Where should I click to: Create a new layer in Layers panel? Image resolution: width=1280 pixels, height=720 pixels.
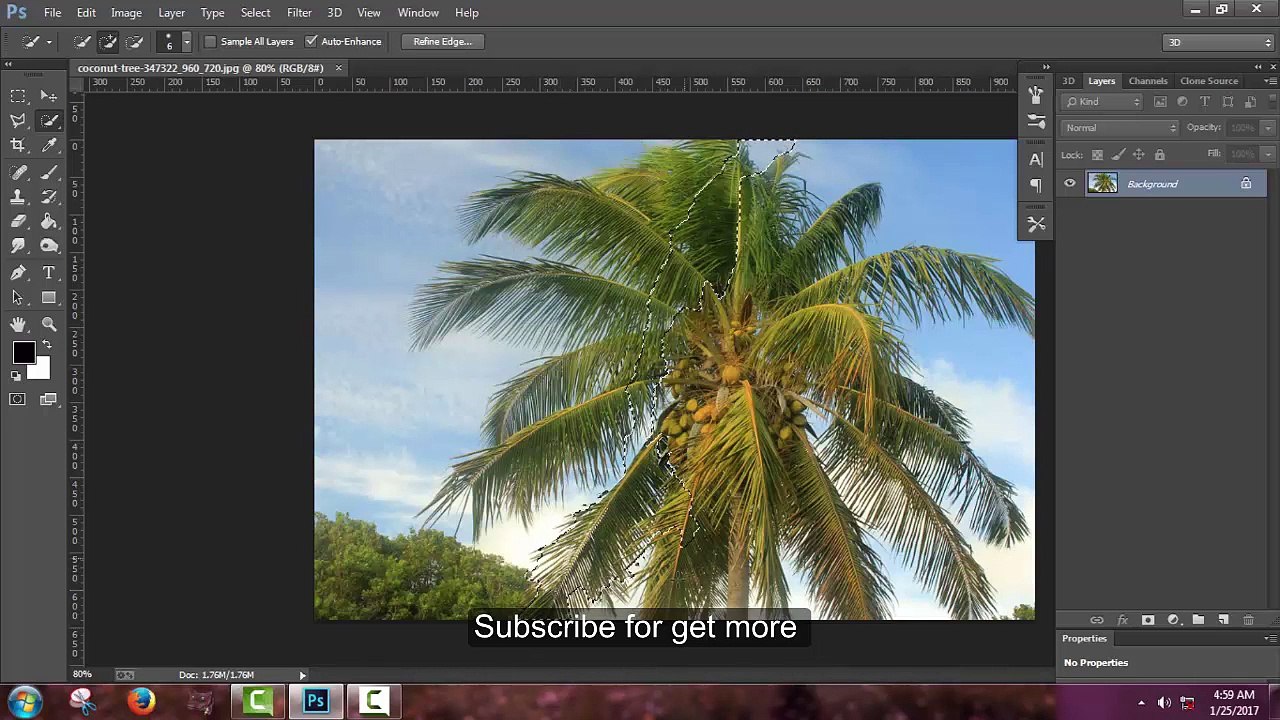[x=1223, y=620]
